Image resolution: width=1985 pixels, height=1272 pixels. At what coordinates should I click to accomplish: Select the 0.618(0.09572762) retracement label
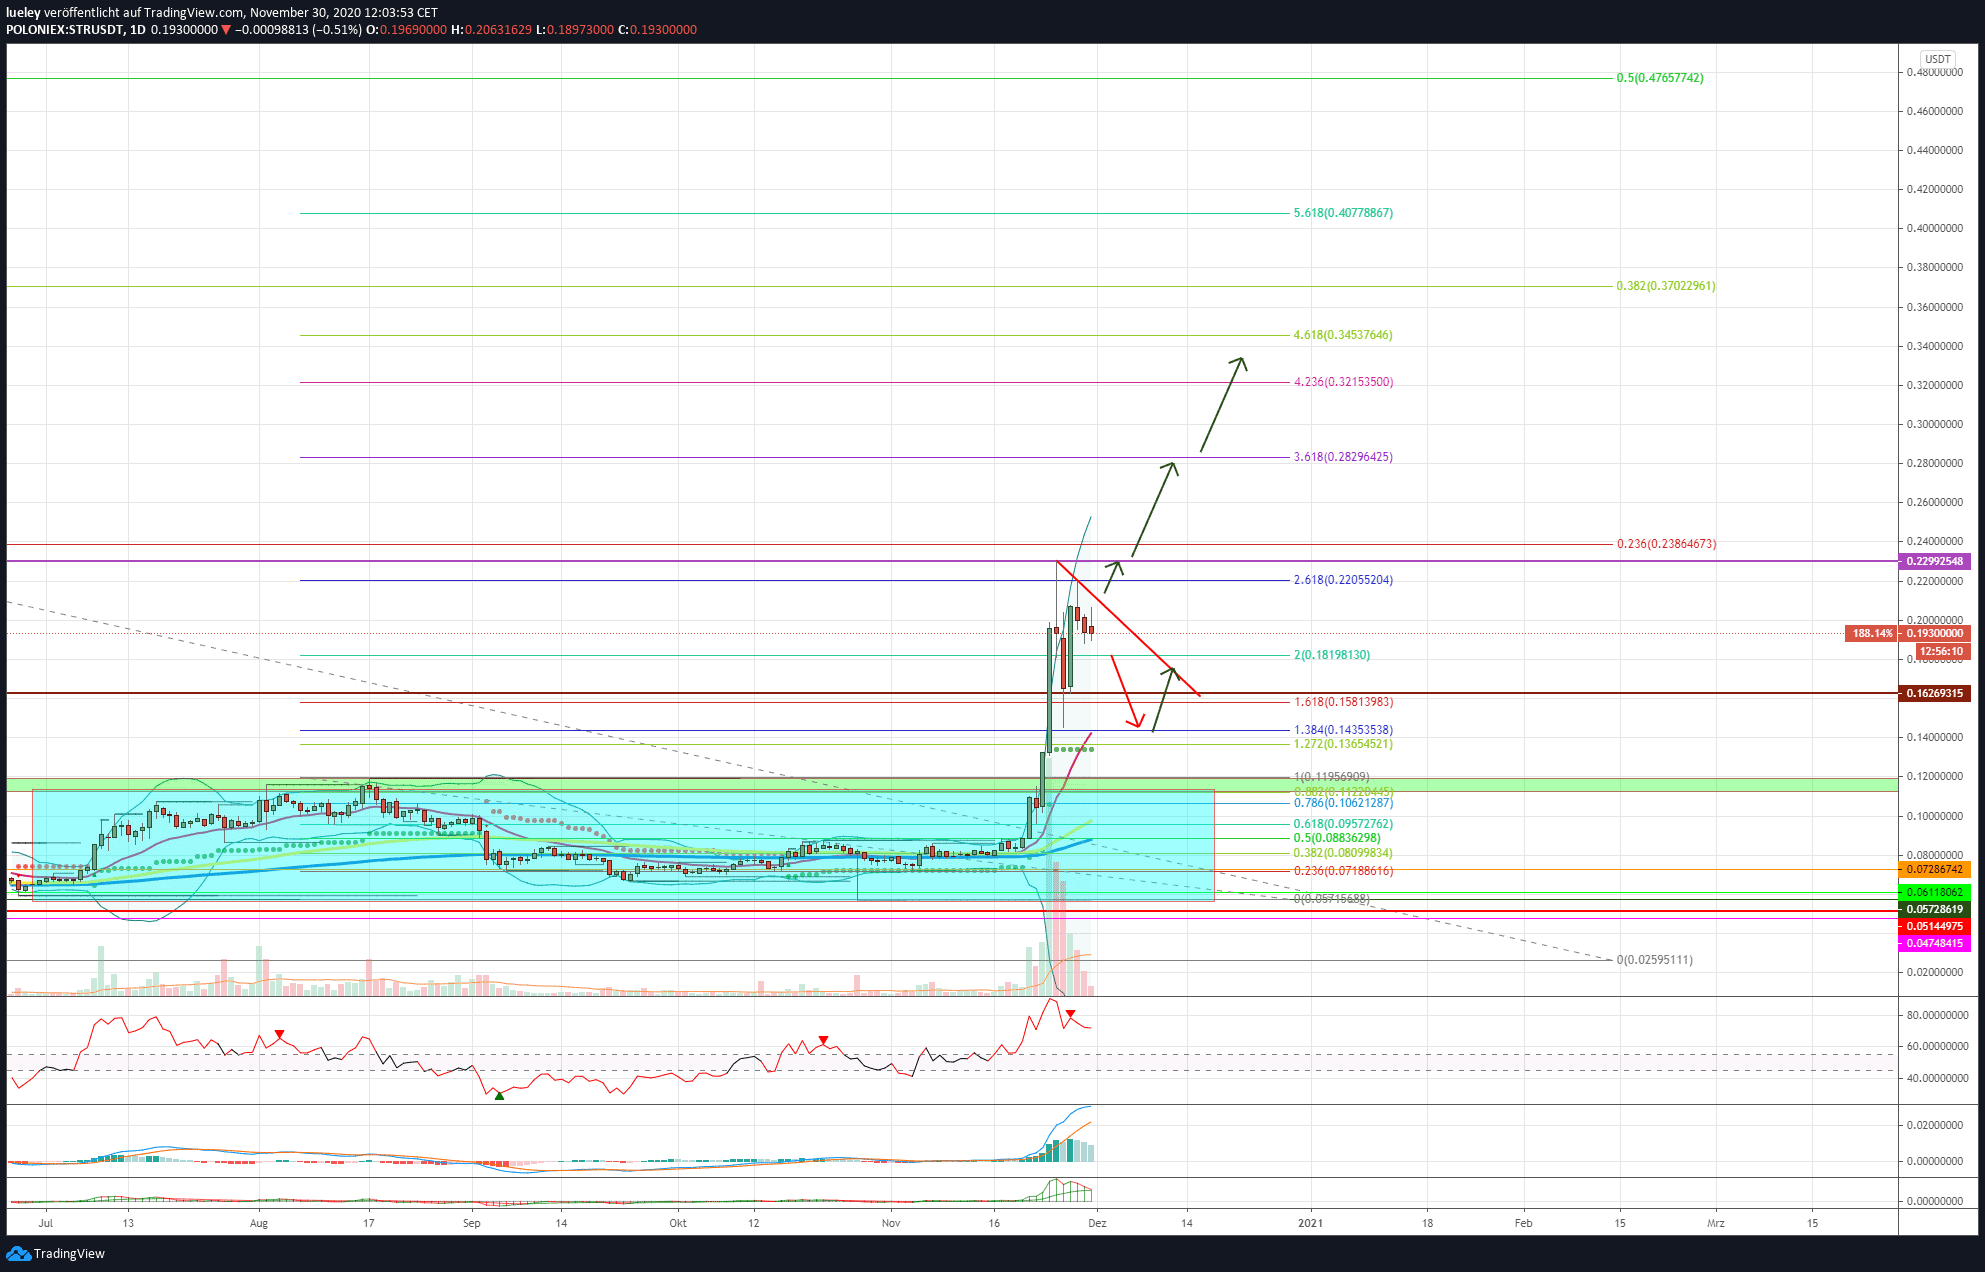[x=1343, y=824]
